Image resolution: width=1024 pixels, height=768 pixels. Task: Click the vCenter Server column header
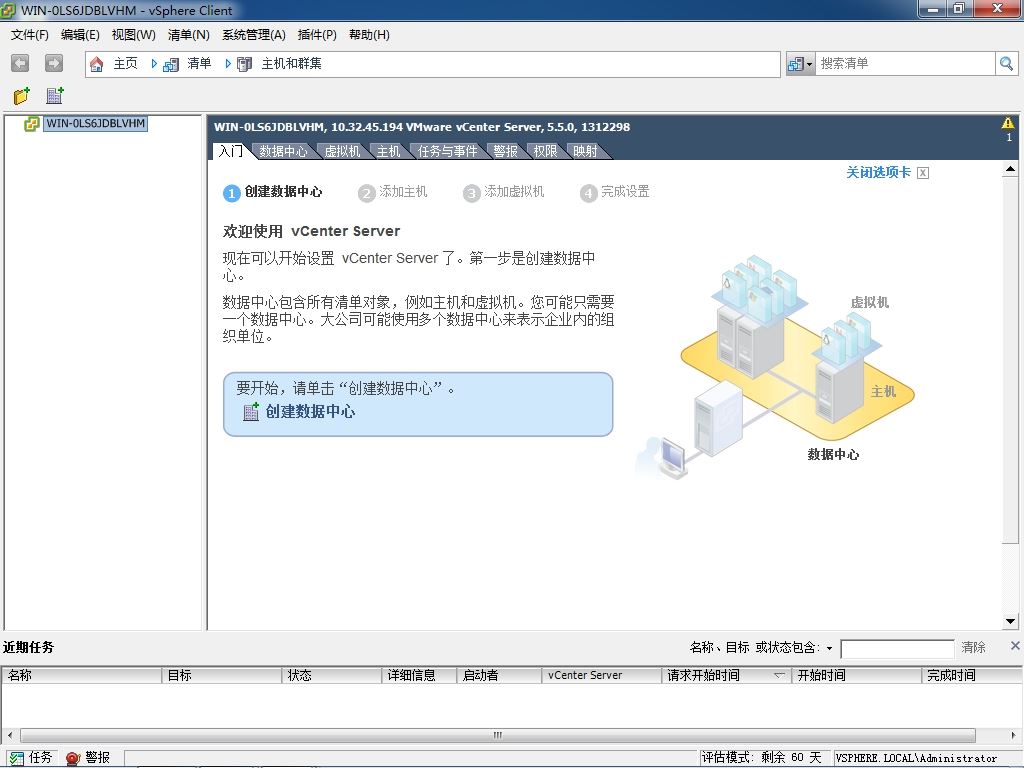602,675
